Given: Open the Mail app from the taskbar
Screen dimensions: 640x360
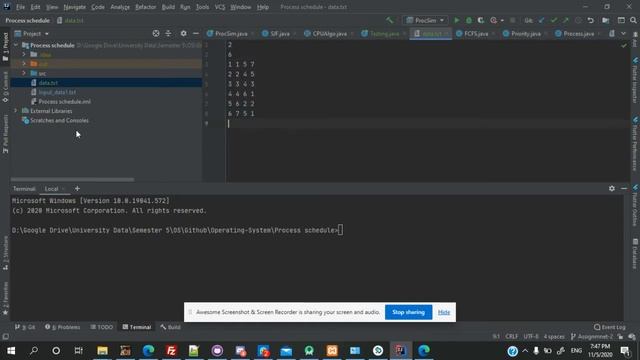Looking at the screenshot, I should coord(286,350).
